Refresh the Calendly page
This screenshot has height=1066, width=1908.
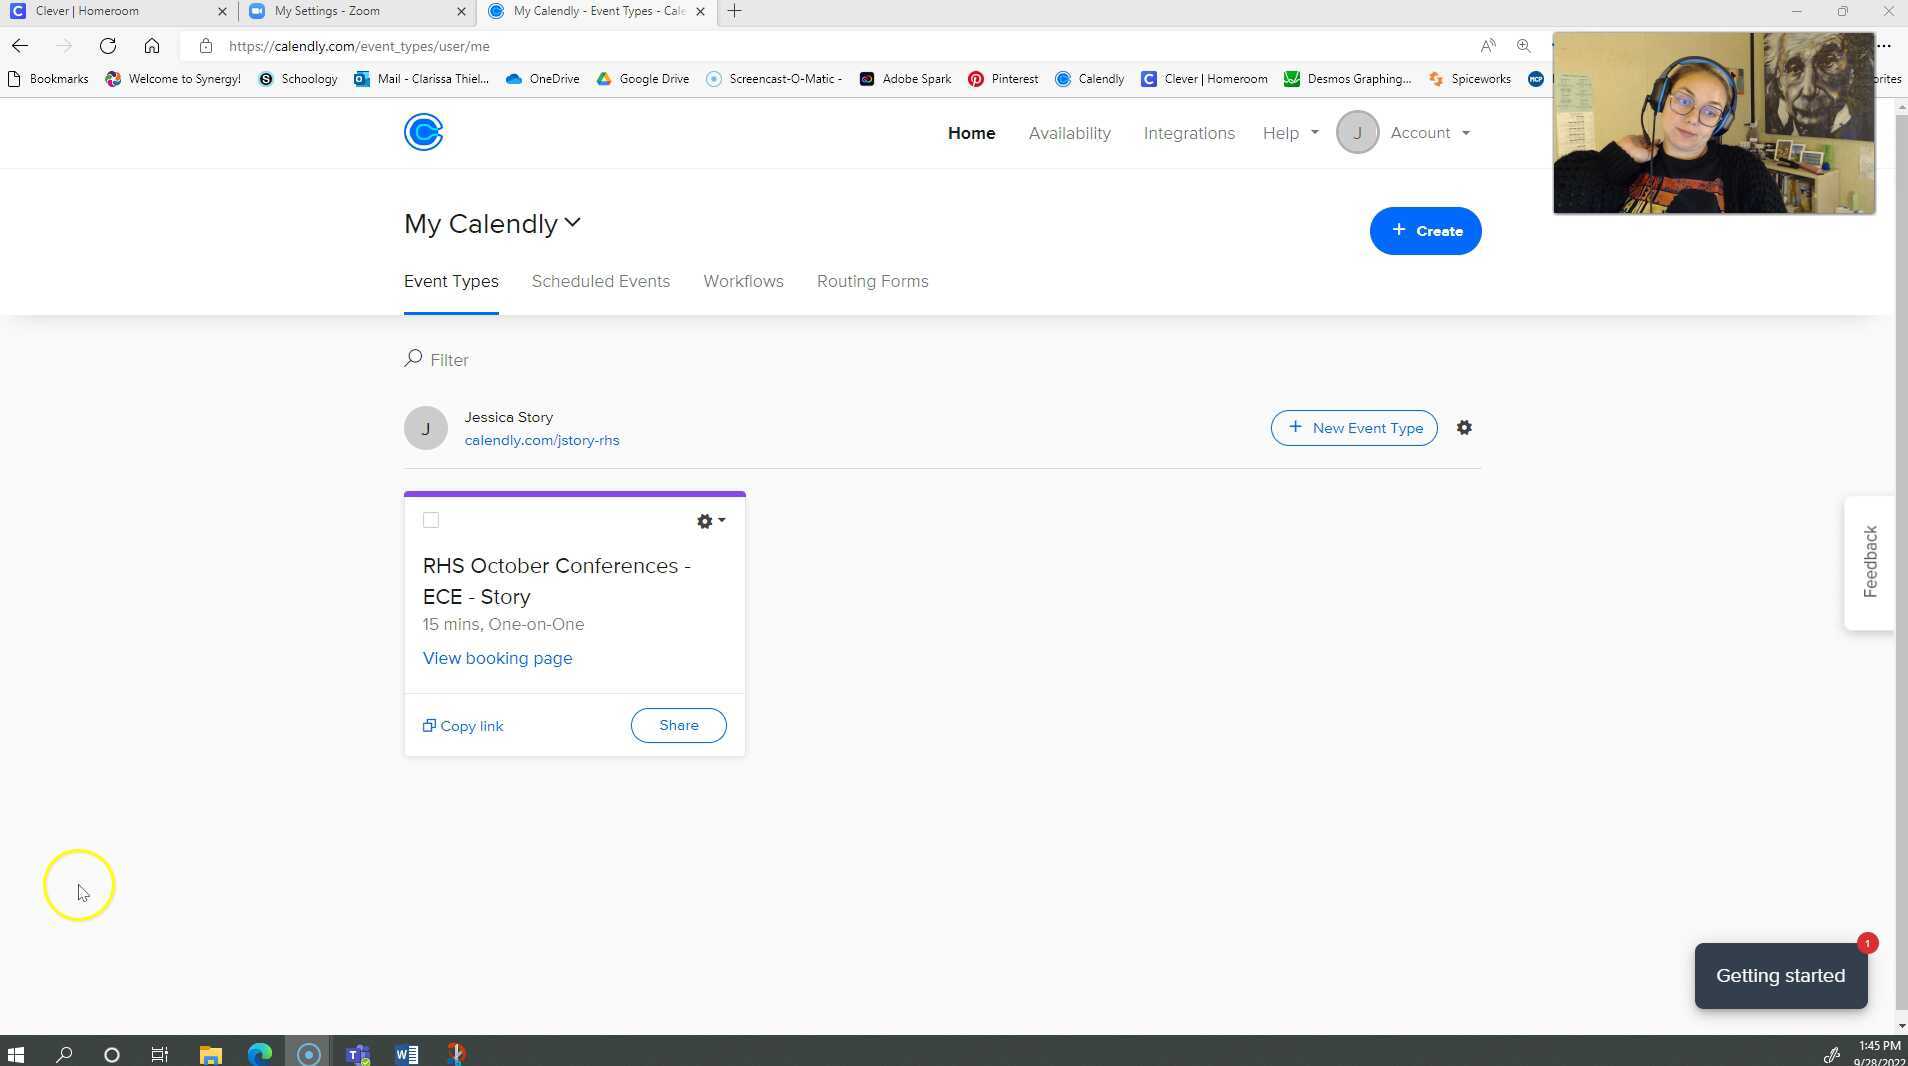coord(108,46)
